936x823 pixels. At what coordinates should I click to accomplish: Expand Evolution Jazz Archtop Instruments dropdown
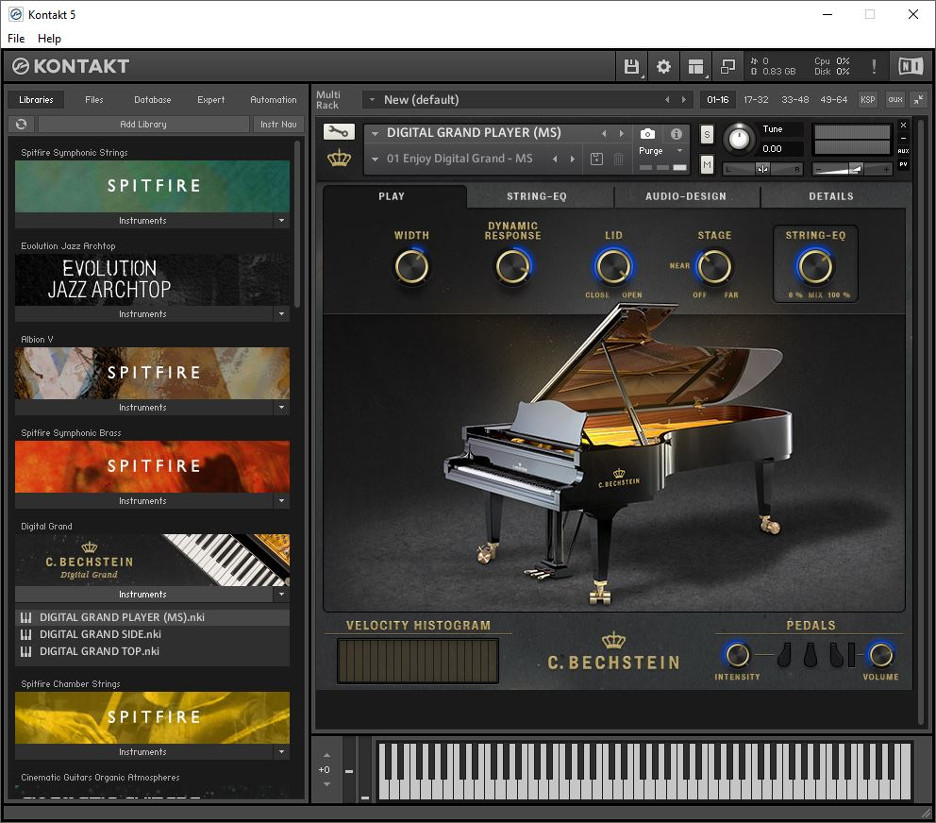[x=281, y=314]
